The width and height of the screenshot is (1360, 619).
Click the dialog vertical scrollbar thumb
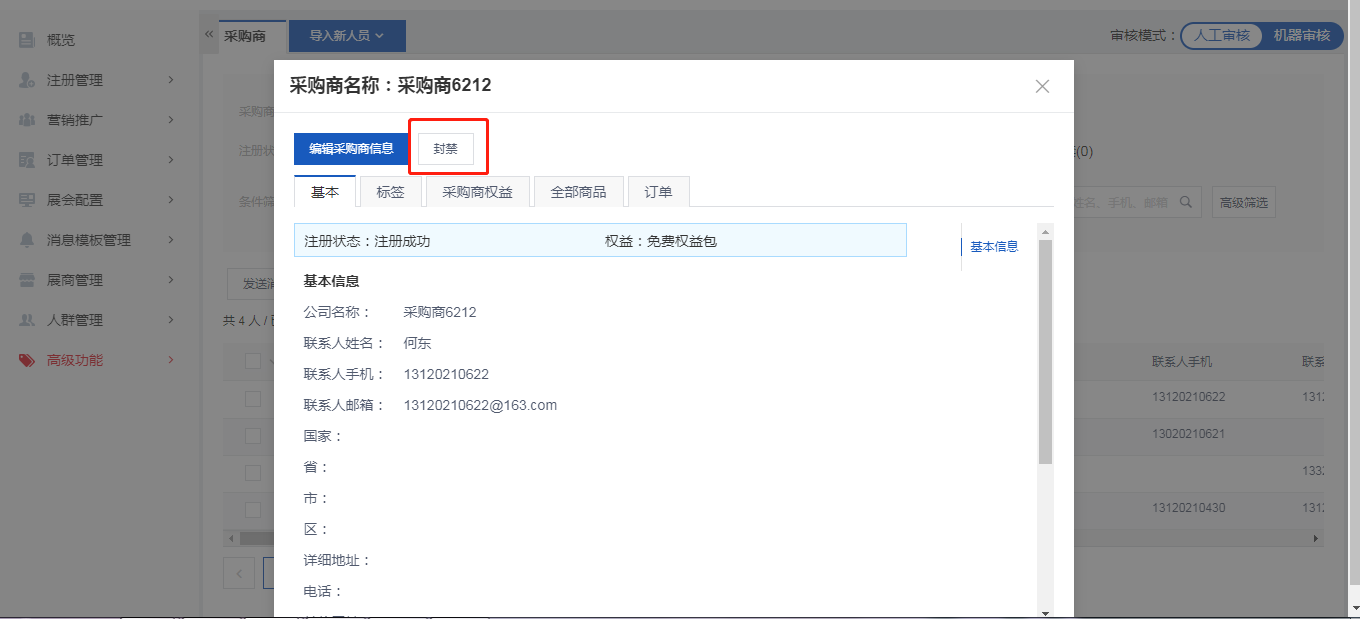click(1045, 352)
